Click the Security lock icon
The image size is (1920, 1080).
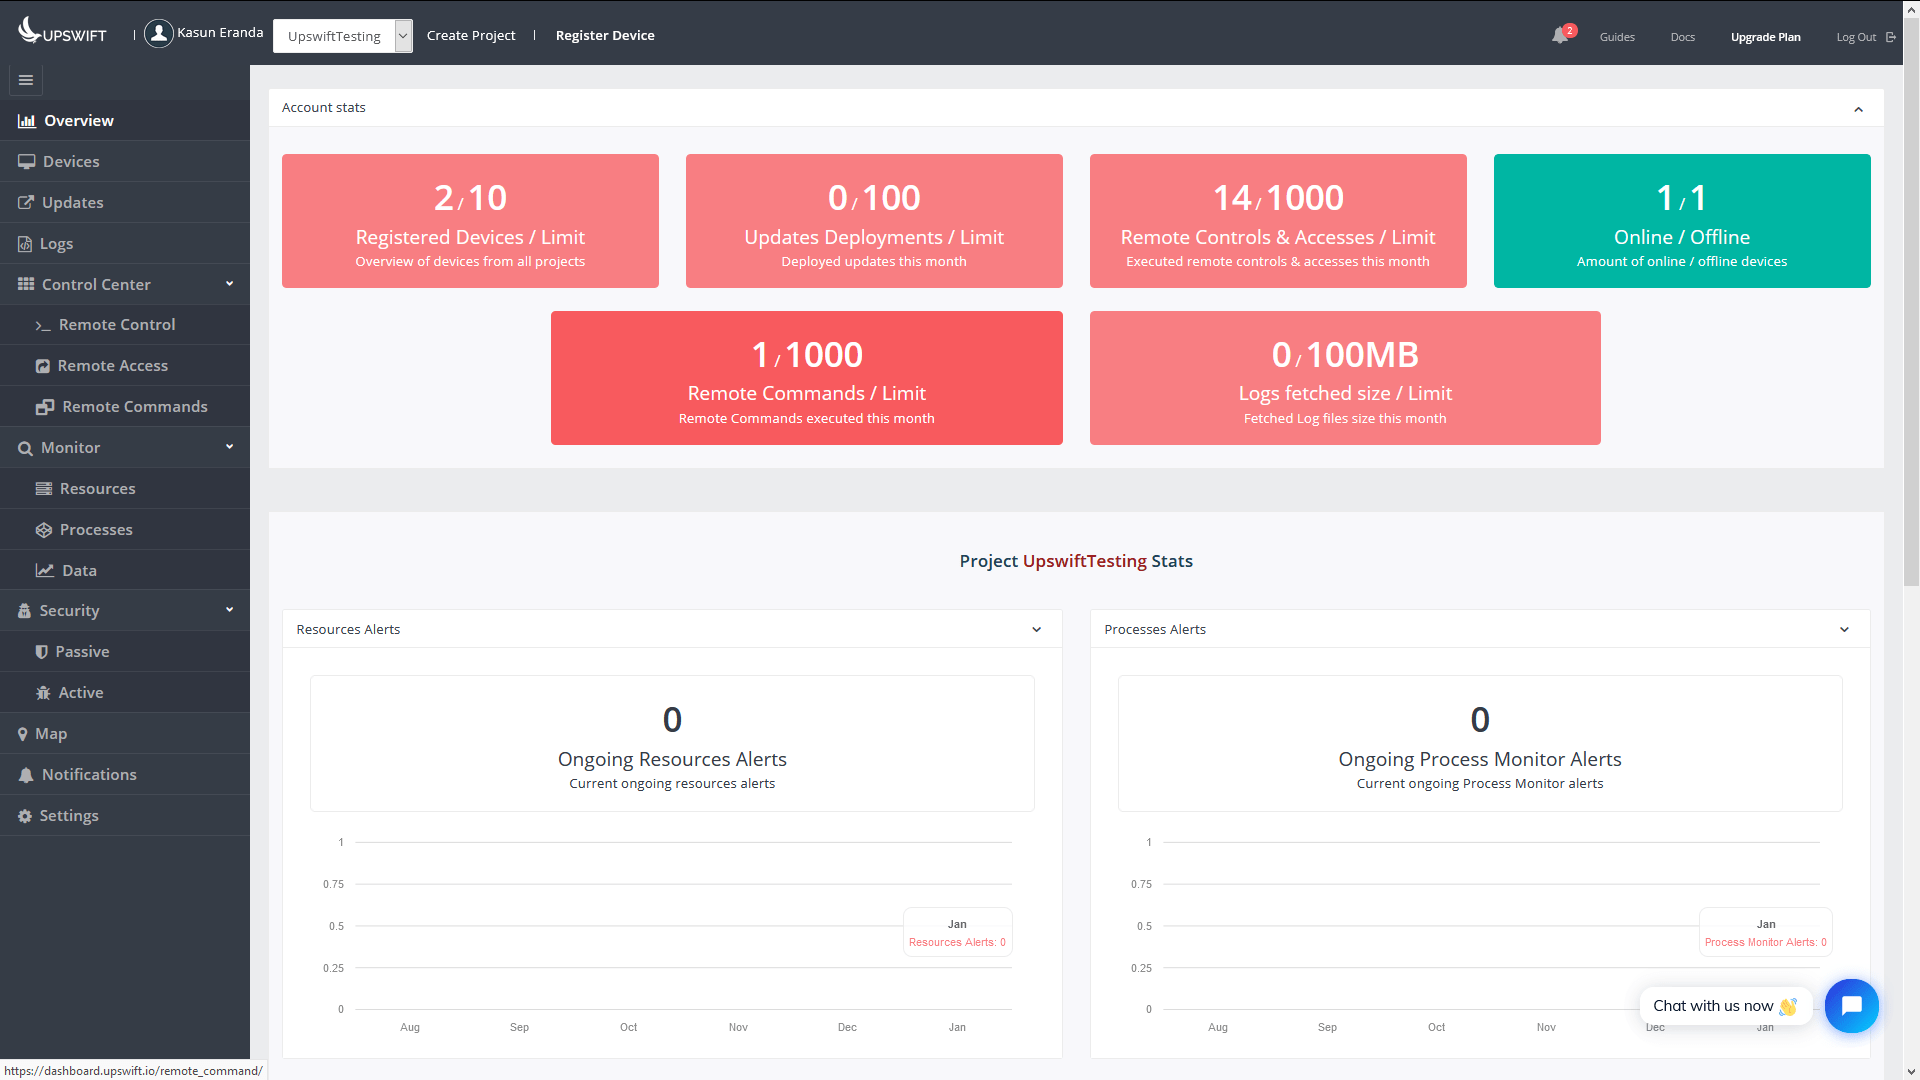pyautogui.click(x=24, y=611)
